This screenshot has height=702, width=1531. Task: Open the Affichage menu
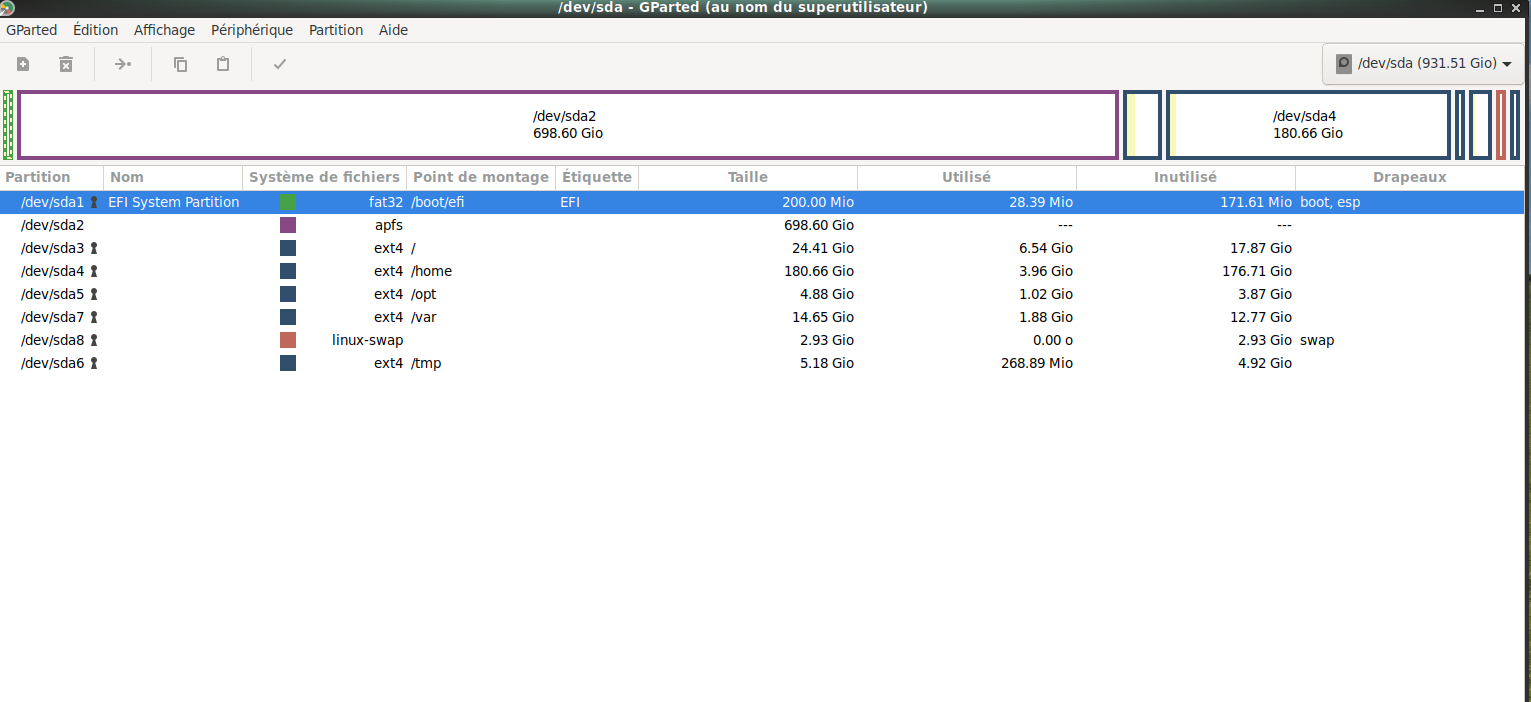(x=165, y=30)
